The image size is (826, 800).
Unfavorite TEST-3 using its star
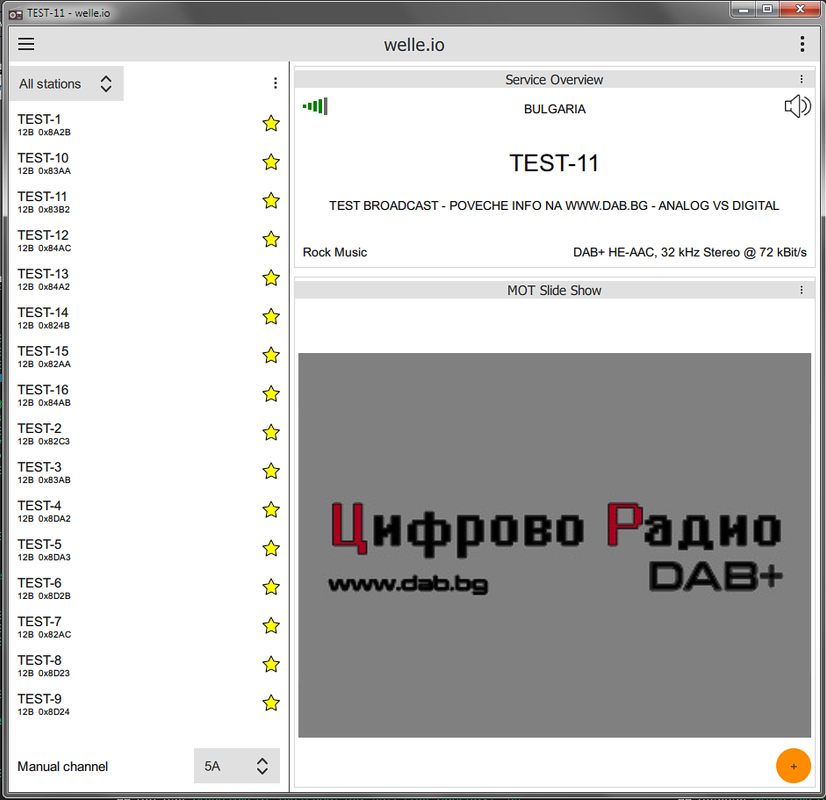click(x=271, y=471)
